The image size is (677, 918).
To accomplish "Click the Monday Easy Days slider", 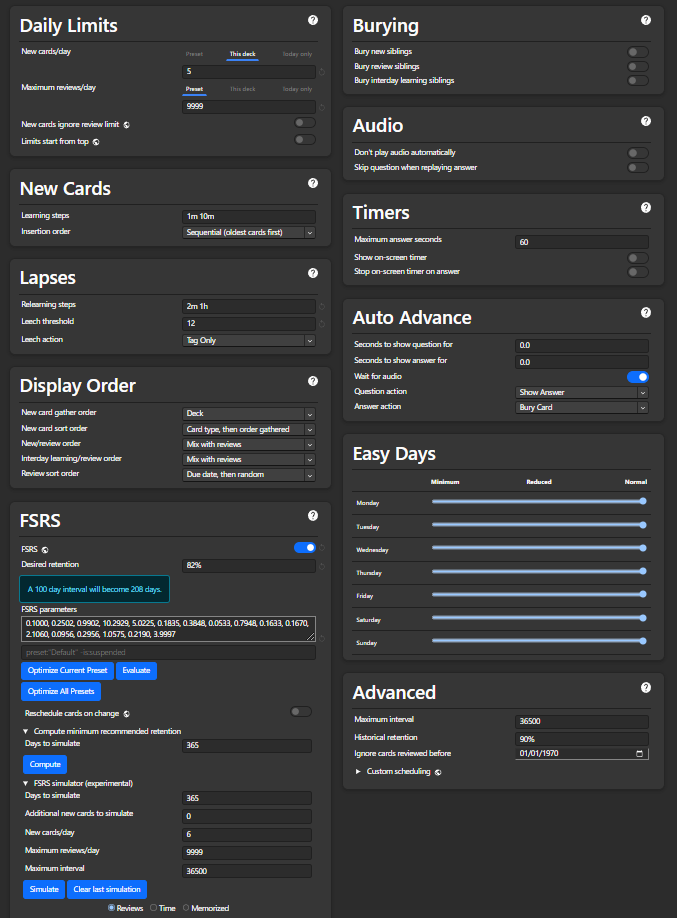I will coord(537,501).
